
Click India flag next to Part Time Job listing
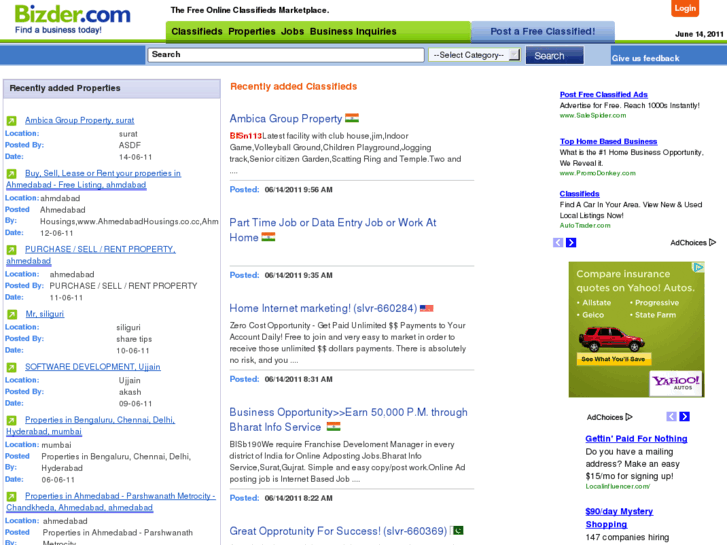[268, 237]
